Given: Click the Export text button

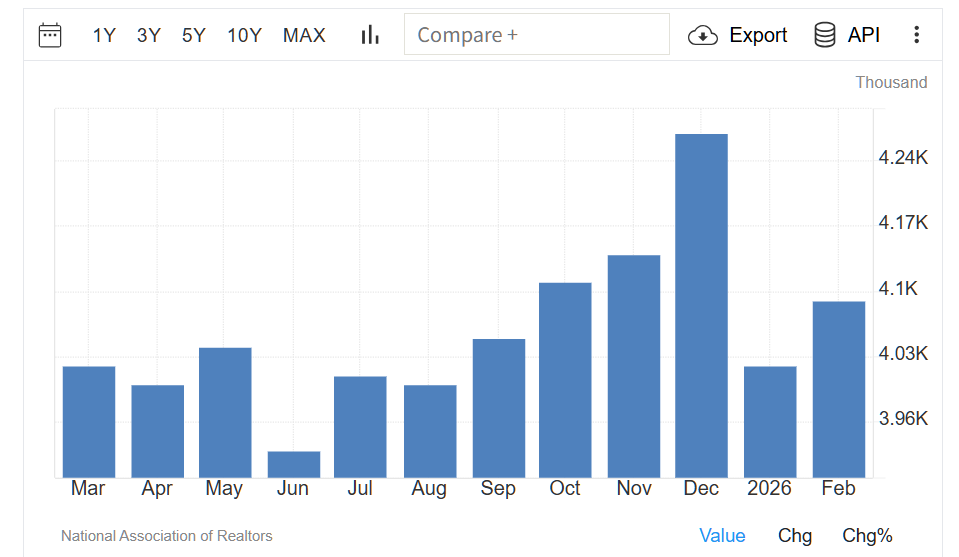Looking at the screenshot, I should 758,35.
